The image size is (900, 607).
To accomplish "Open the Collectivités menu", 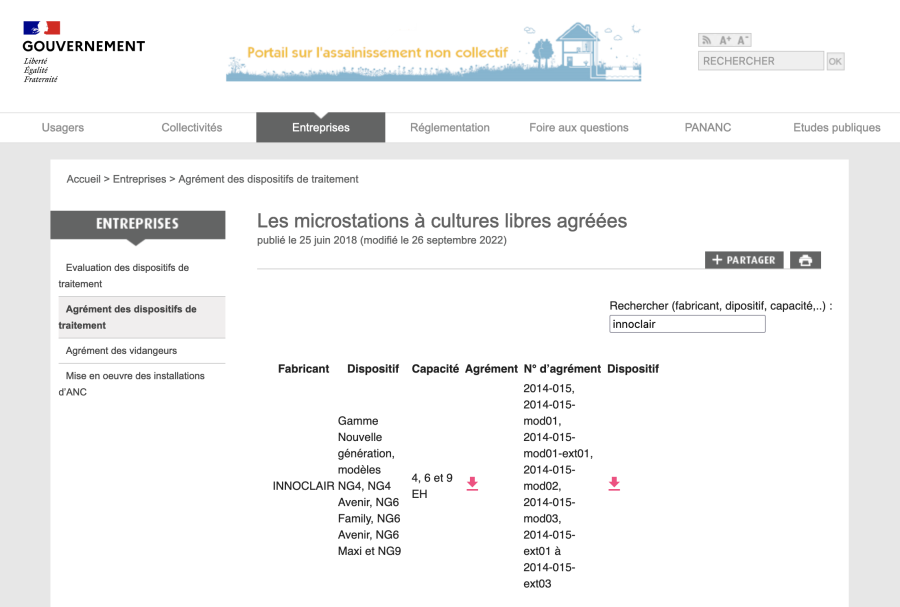I will coord(192,127).
